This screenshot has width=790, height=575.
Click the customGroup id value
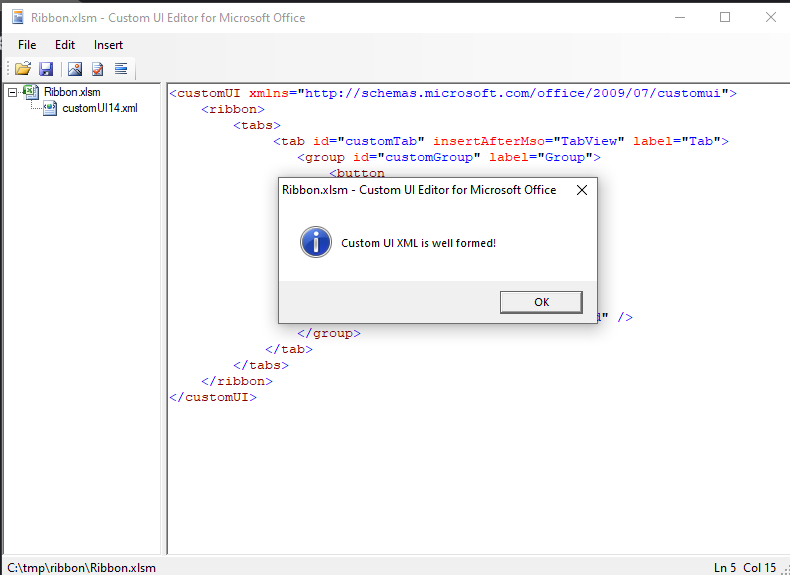[x=429, y=157]
